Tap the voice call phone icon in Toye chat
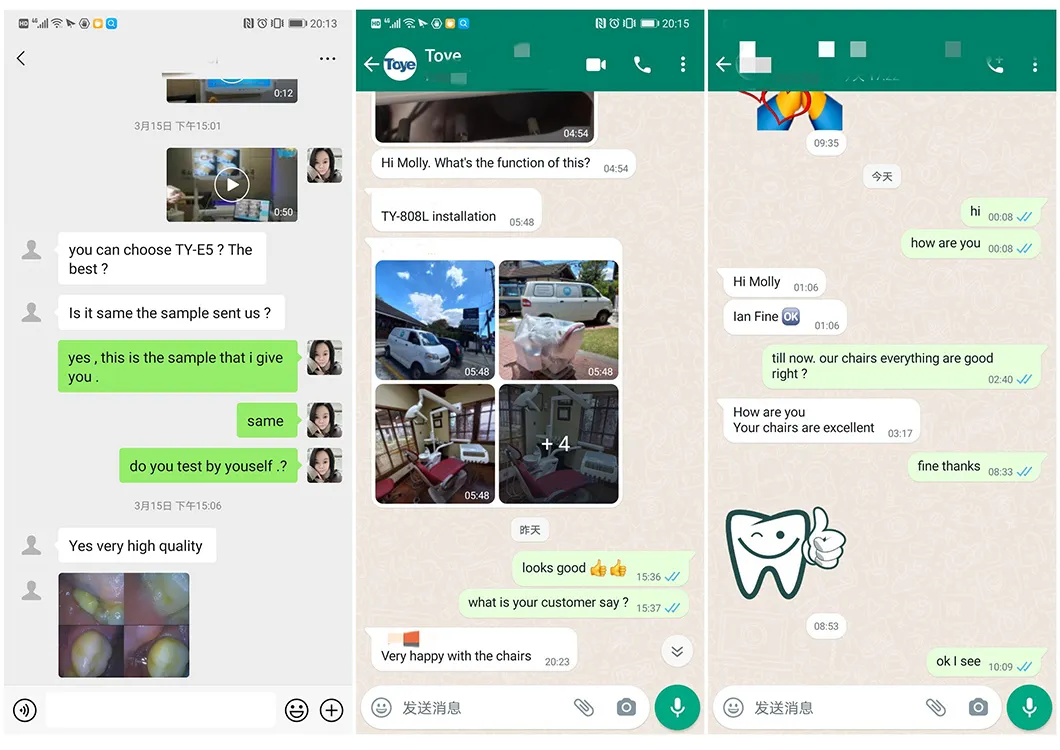The height and width of the screenshot is (750, 1060). coord(642,65)
